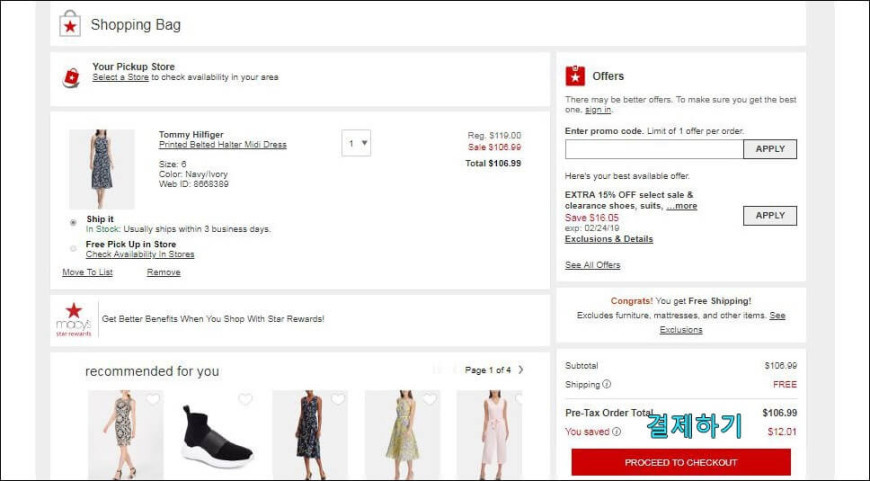The image size is (870, 481).
Task: Apply the entered promo code
Action: (770, 149)
